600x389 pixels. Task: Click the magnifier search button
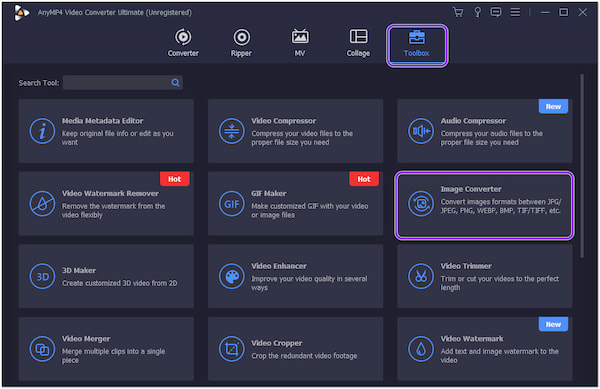tap(176, 83)
